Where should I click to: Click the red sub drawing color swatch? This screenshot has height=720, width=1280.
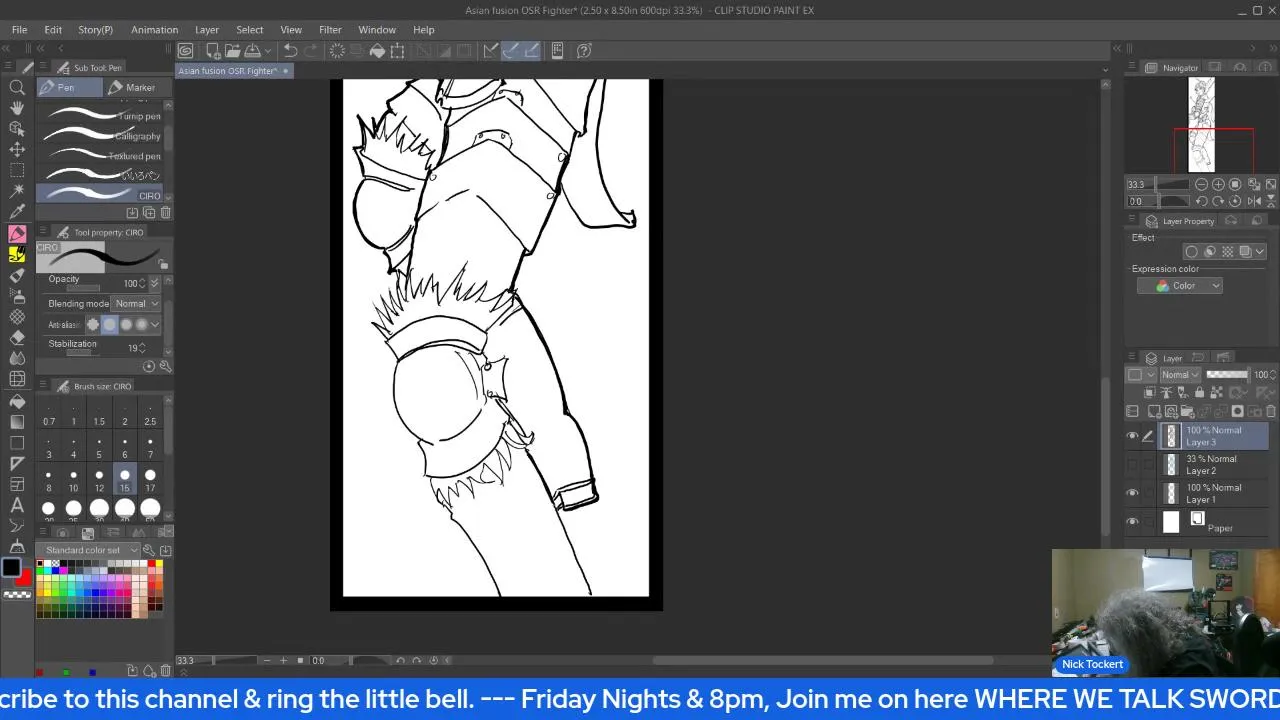point(24,579)
